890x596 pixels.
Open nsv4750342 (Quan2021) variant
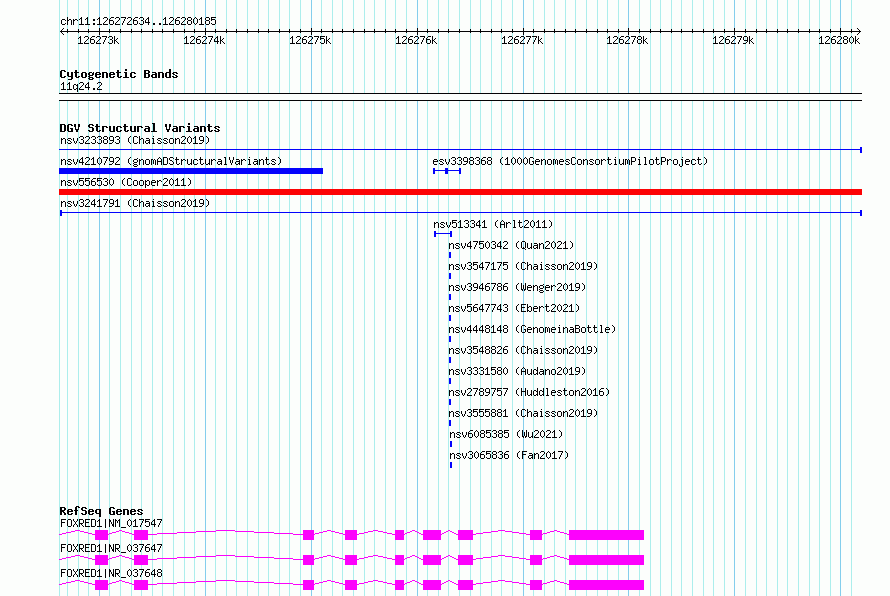click(511, 245)
